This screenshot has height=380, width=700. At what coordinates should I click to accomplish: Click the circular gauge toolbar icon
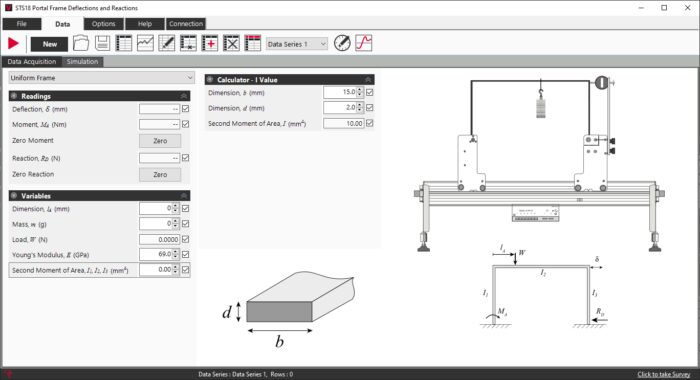coord(342,43)
